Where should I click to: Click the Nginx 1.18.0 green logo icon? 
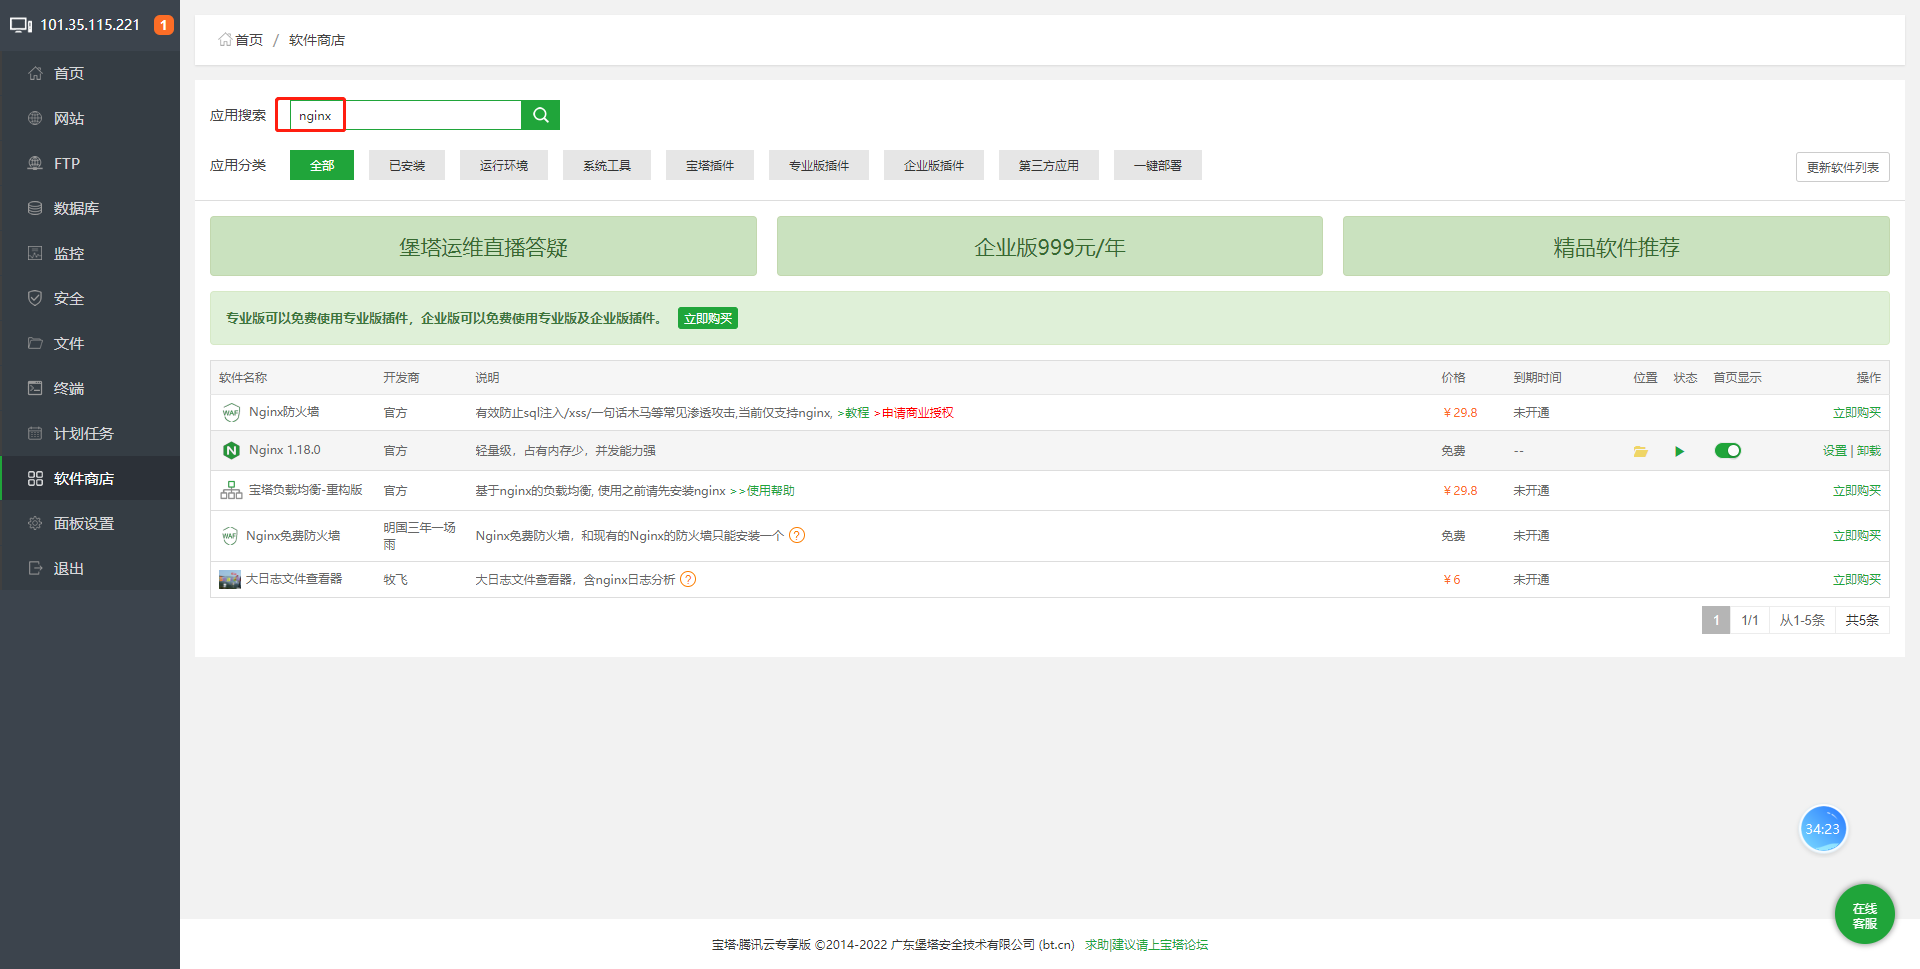(231, 450)
